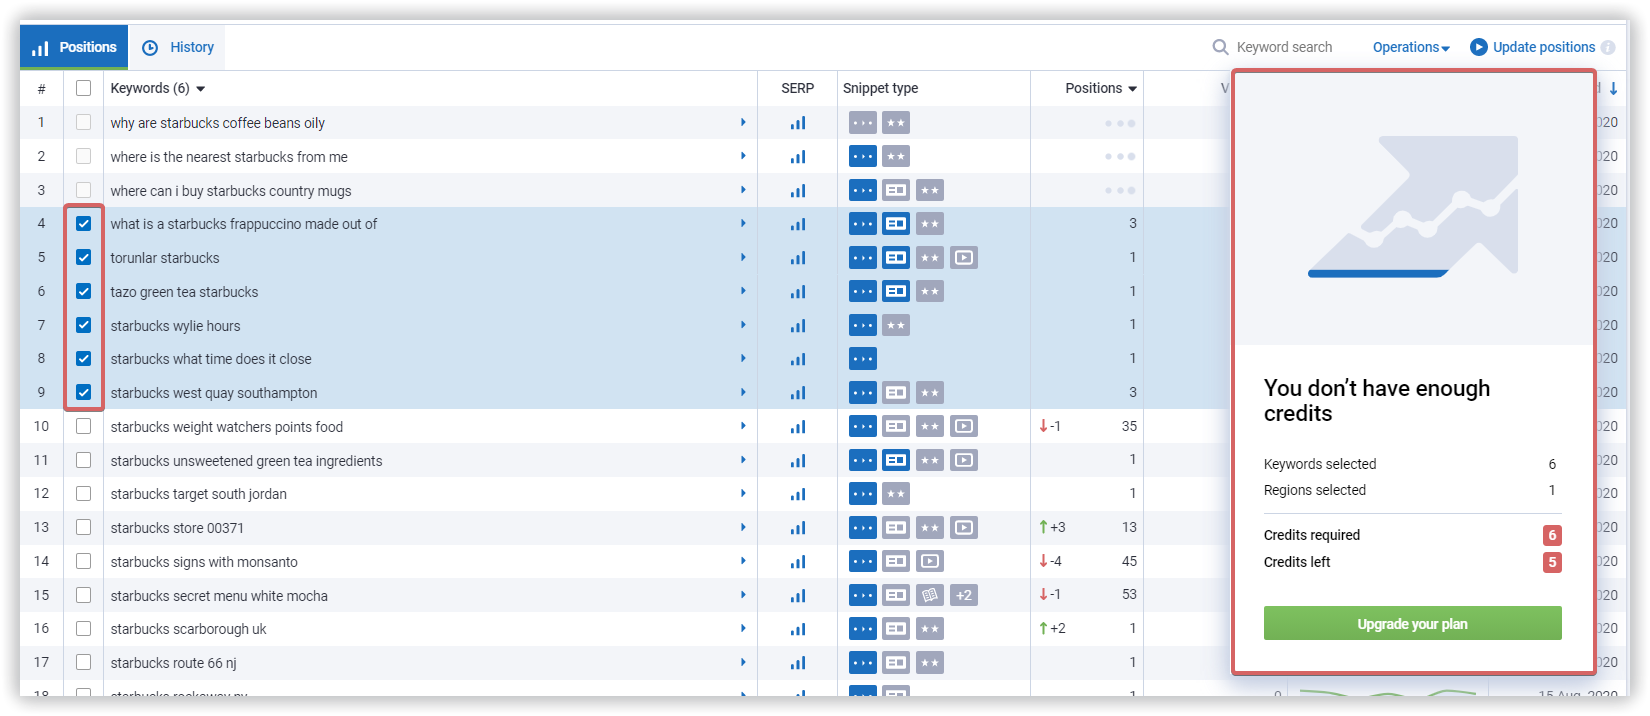Viewport: 1650px width, 716px height.
Task: Click the red "Credits required" badge showing 6
Action: [x=1552, y=535]
